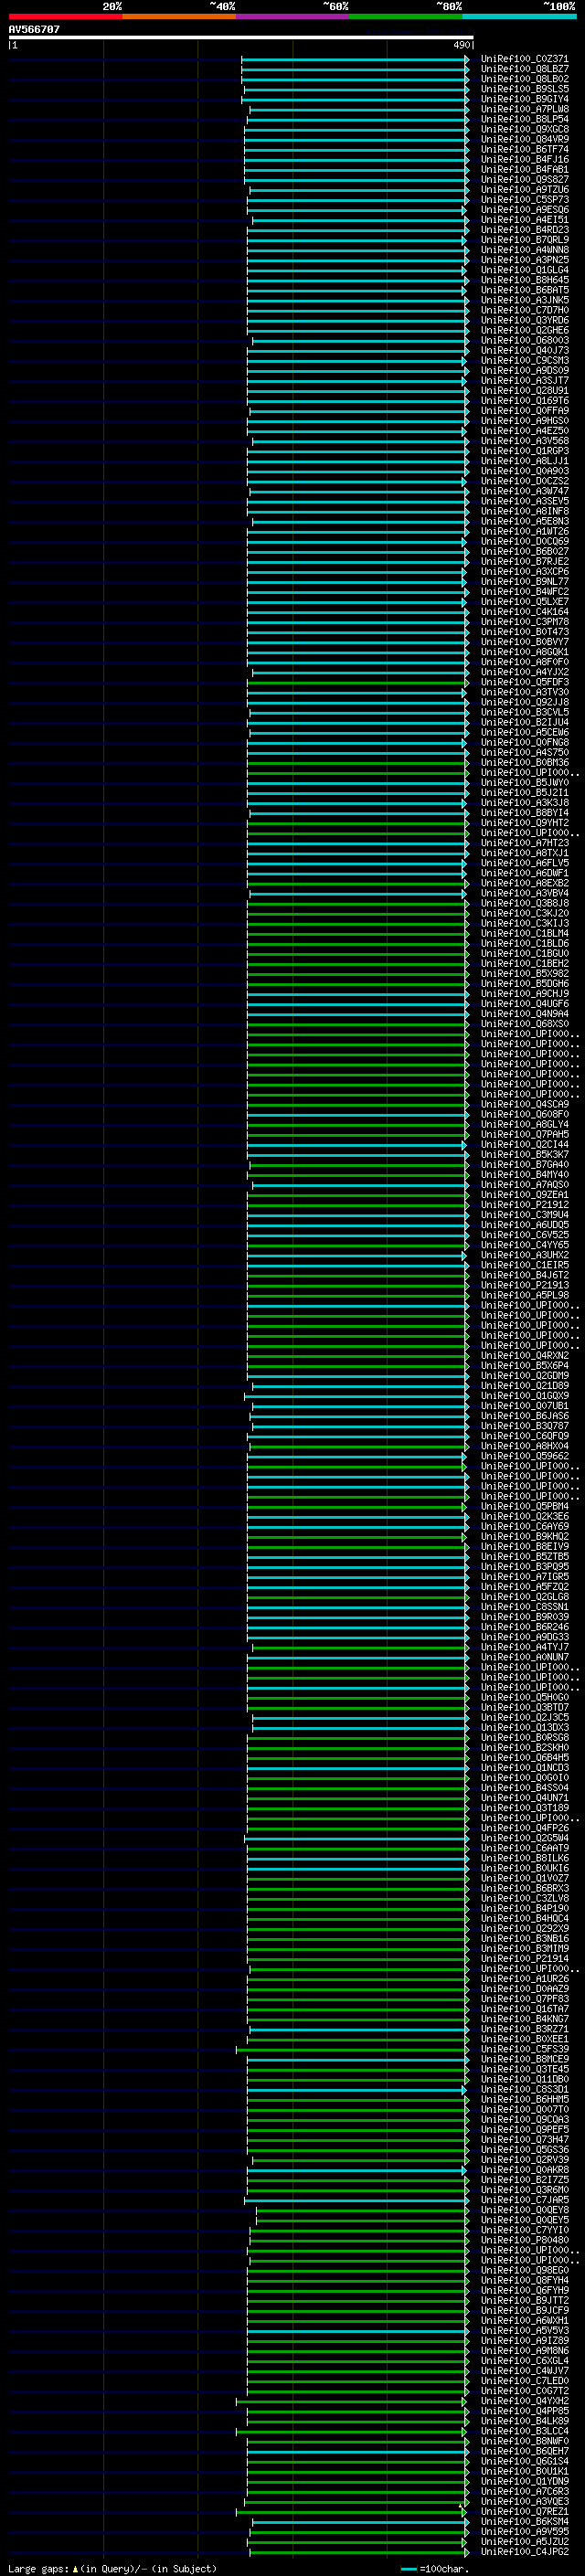Select label UniRef100_Q7REZ1
This screenshot has height=2576, width=585.
click(x=524, y=2511)
